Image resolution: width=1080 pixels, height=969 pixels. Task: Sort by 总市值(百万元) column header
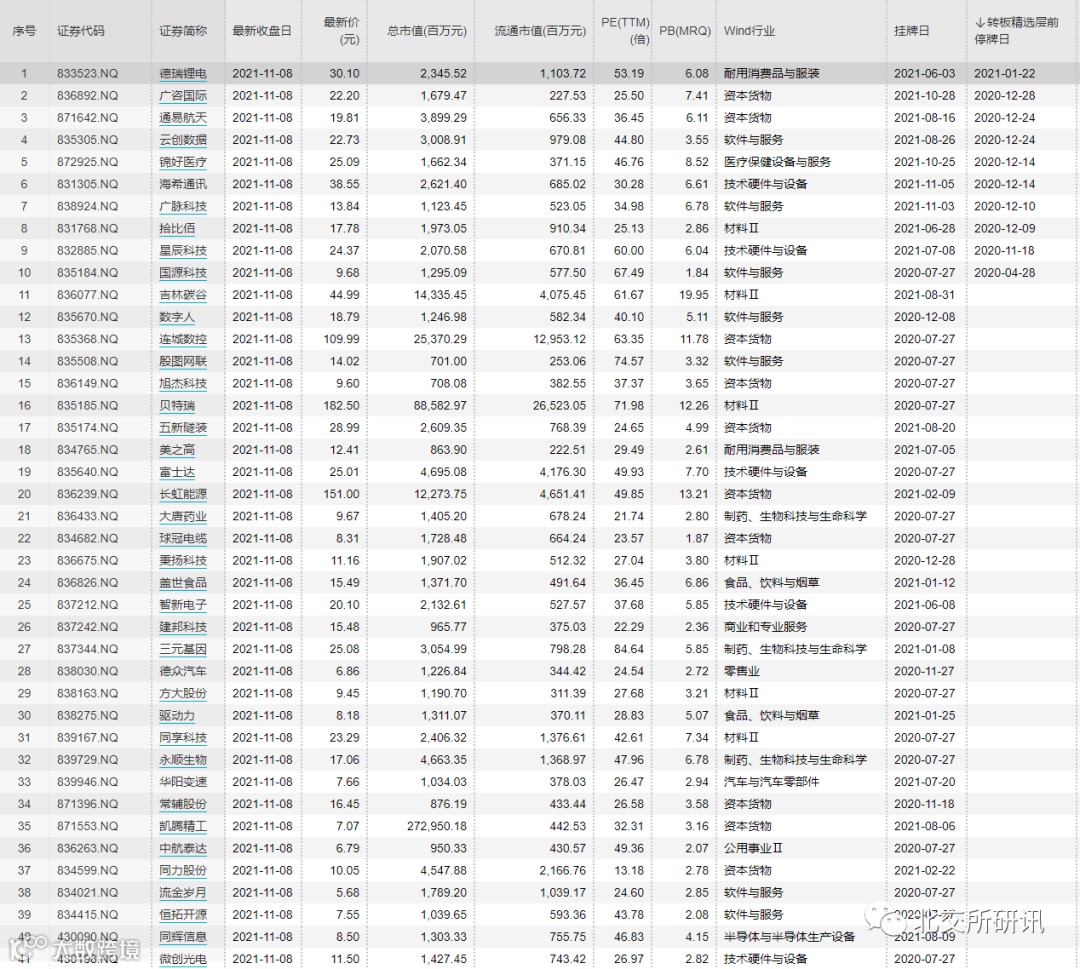click(426, 31)
